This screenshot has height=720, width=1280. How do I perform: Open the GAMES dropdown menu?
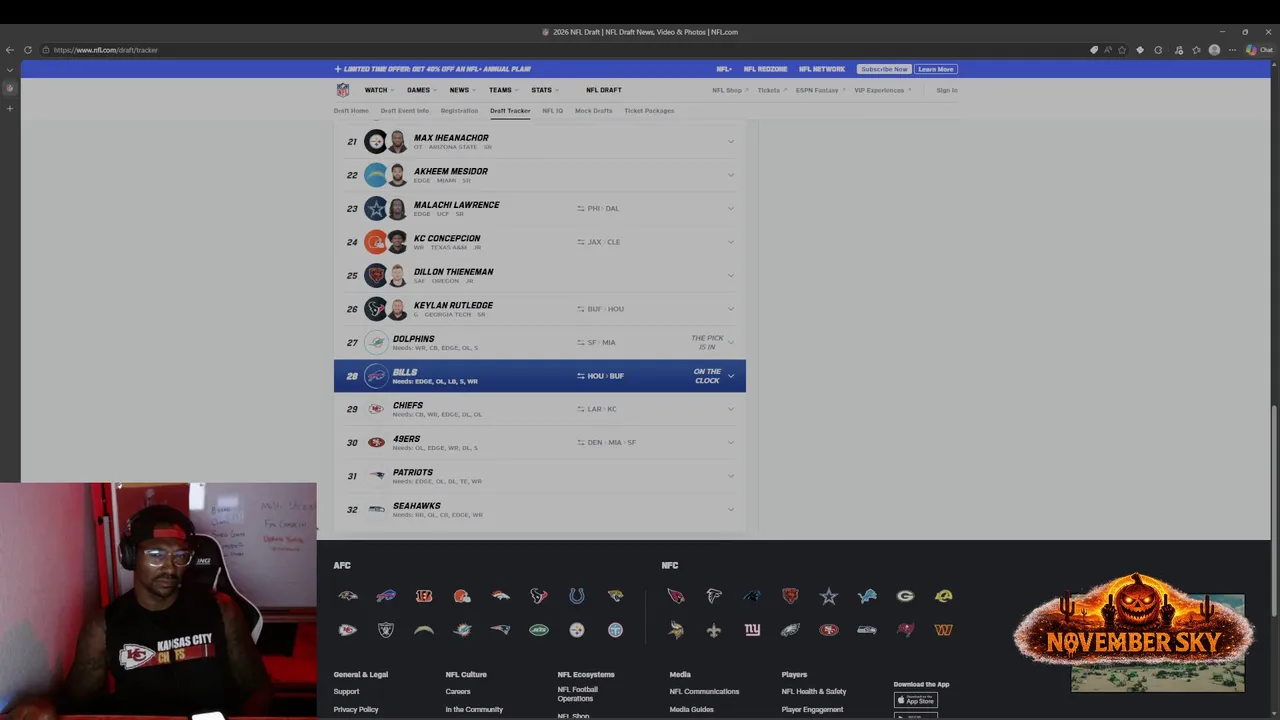click(421, 90)
